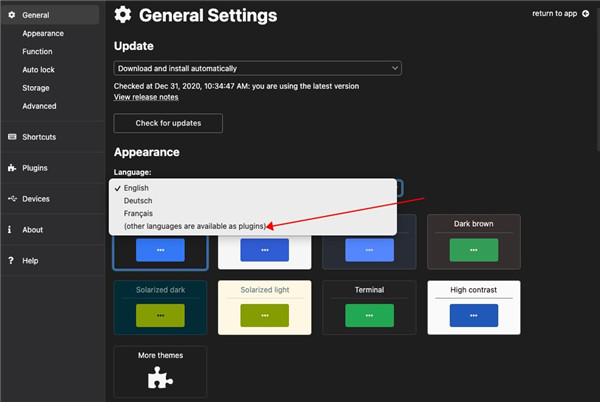Go to Auto lock settings
600x402 pixels.
click(40, 70)
